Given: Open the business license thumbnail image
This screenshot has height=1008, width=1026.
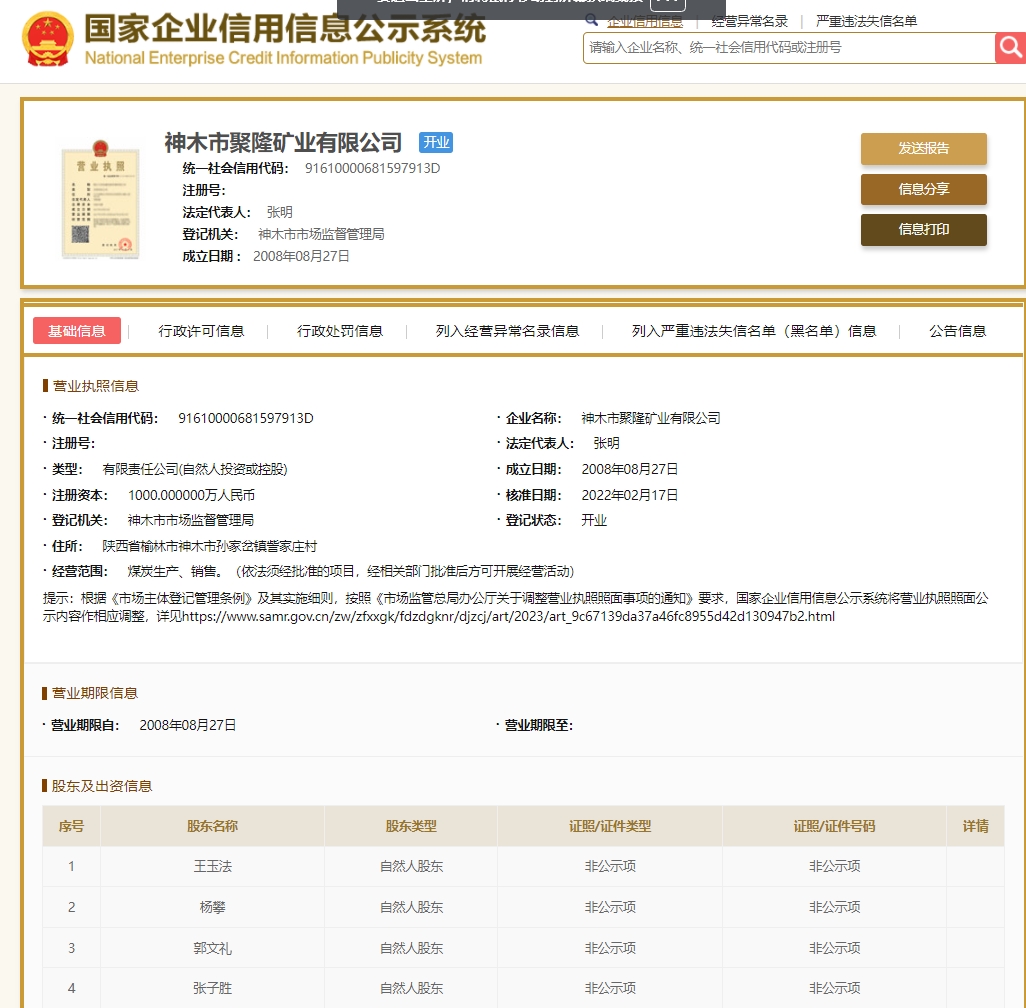Looking at the screenshot, I should (x=97, y=198).
